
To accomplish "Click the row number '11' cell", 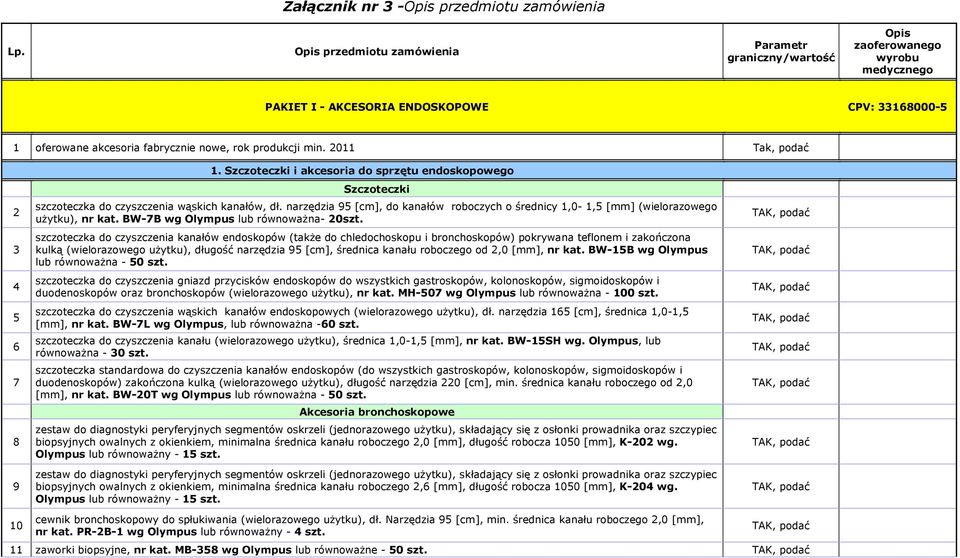I will coord(17,550).
